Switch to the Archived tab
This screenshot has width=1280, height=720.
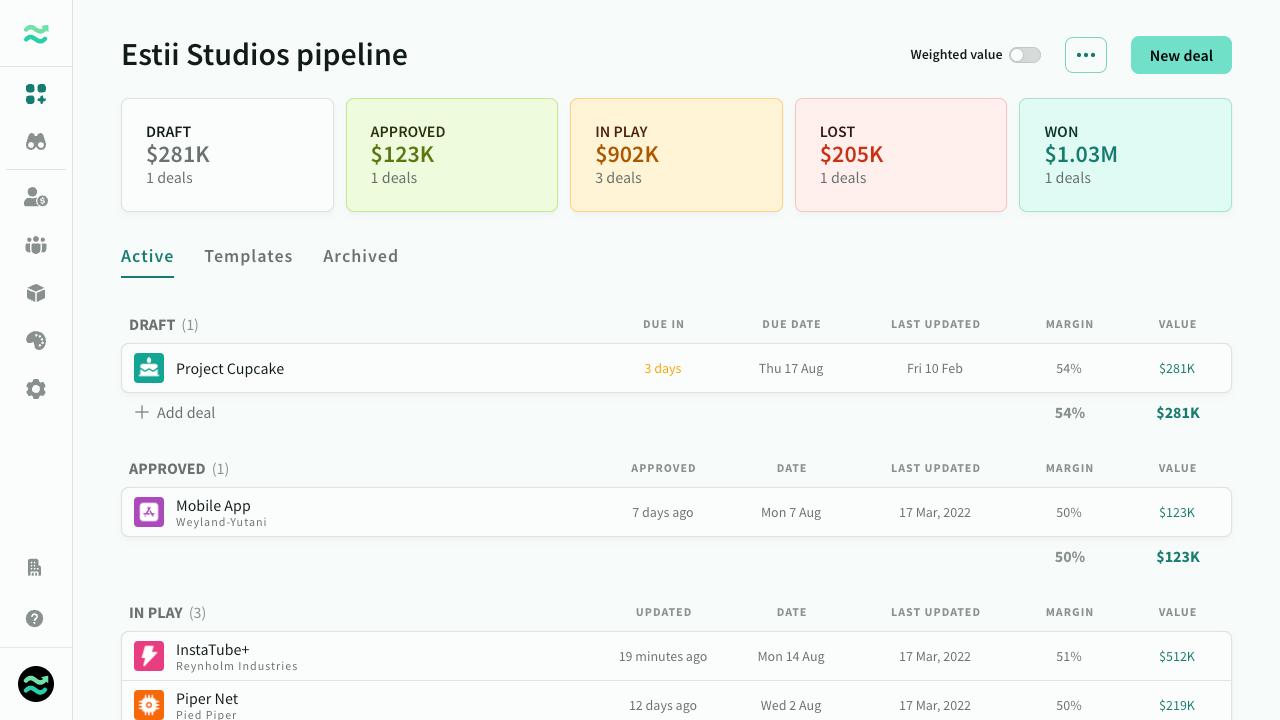[x=360, y=256]
